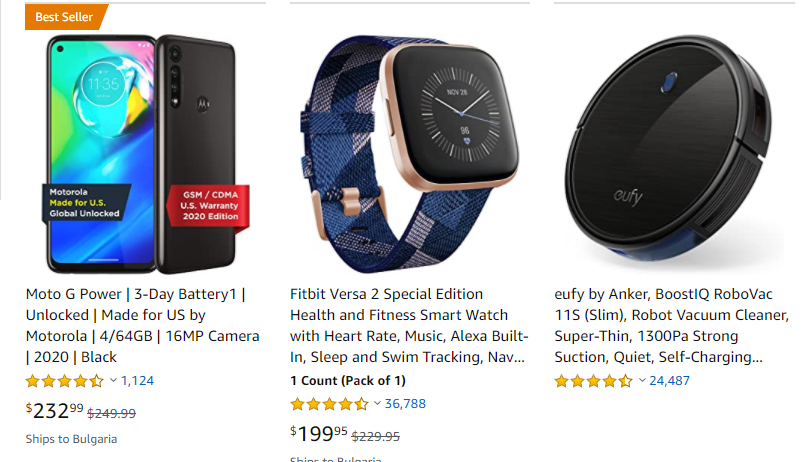View the 24,487 eufy reviews
Image resolution: width=807 pixels, height=462 pixels.
pos(670,381)
